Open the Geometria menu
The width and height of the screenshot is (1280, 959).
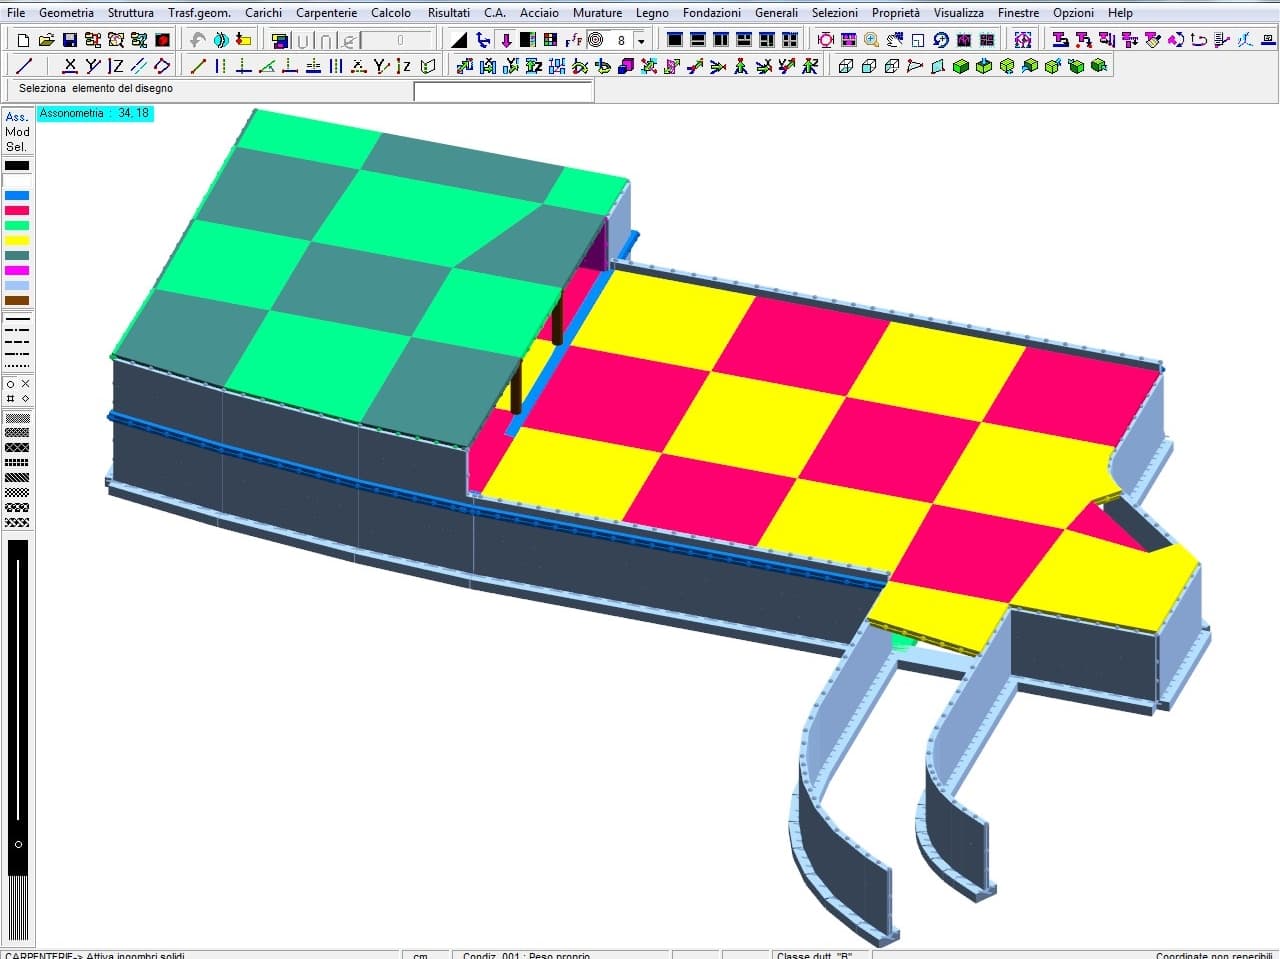[x=66, y=13]
